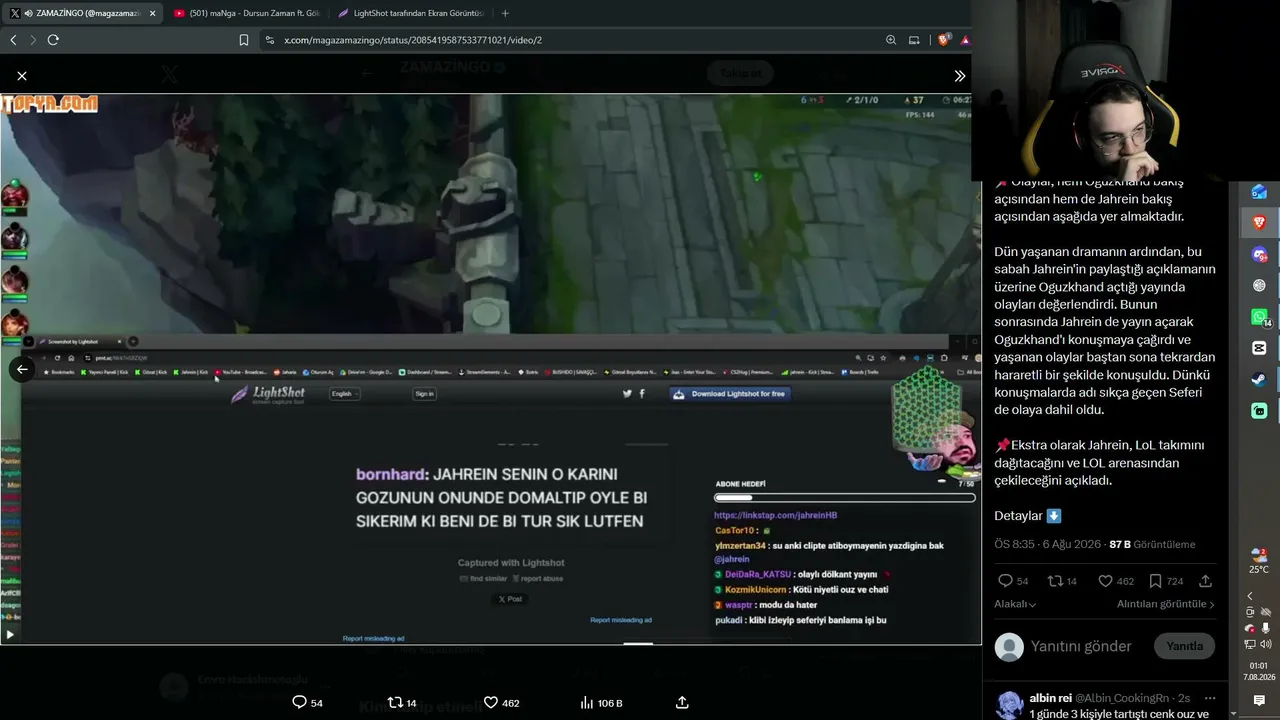Open 'Alıntıları görüntüle' link
The image size is (1280, 720).
[x=1165, y=604]
